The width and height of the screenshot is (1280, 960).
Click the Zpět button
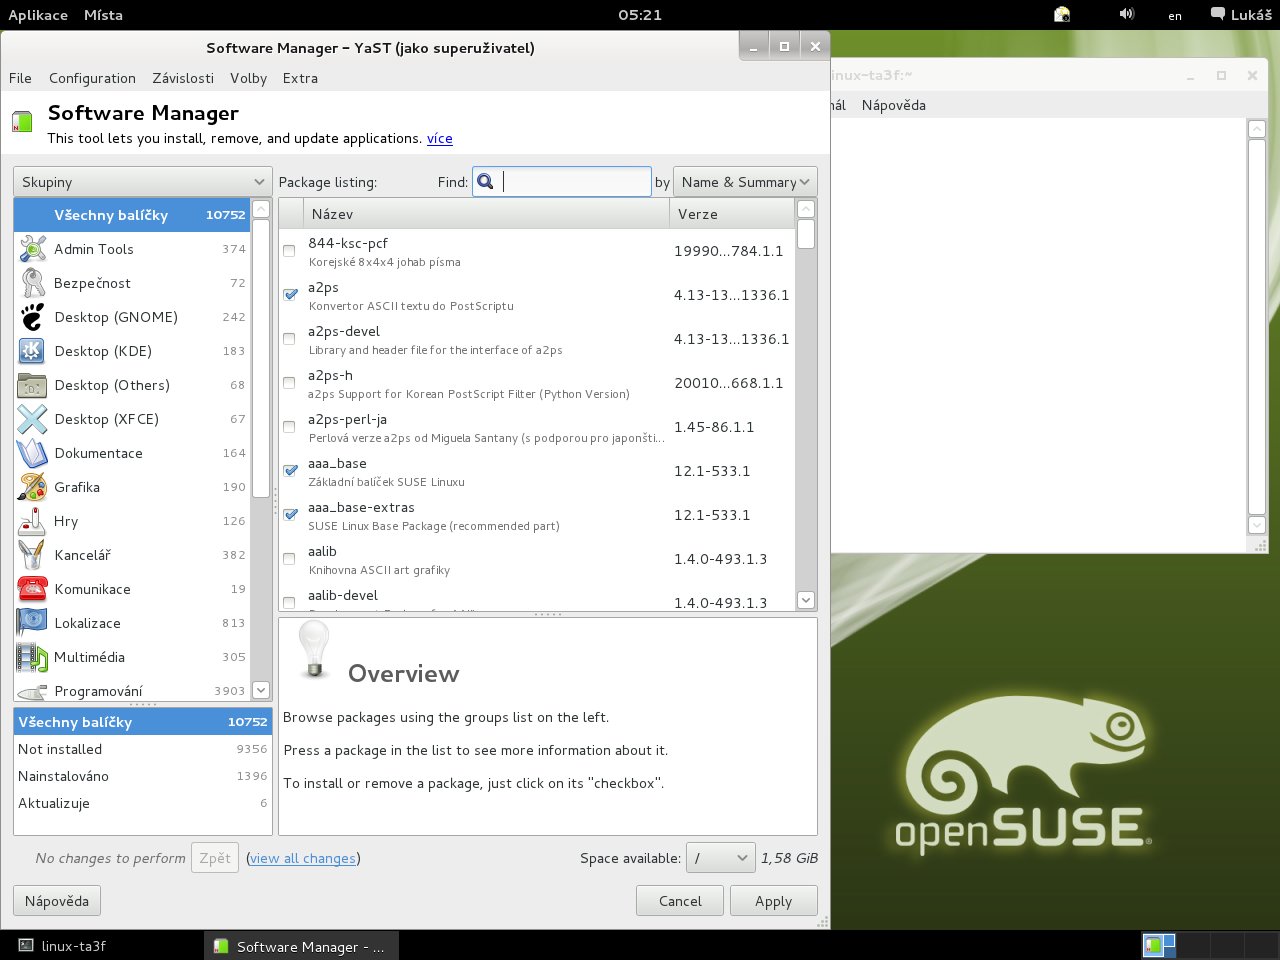coord(215,858)
